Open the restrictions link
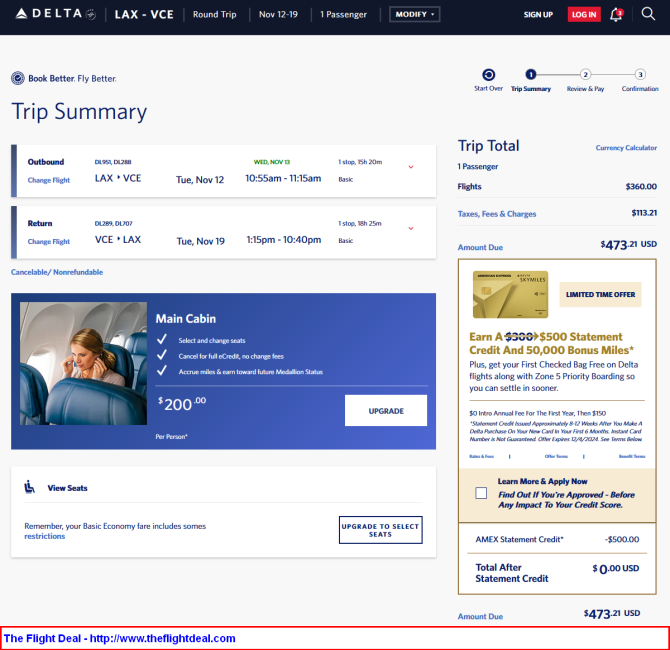This screenshot has width=670, height=650. pyautogui.click(x=44, y=536)
